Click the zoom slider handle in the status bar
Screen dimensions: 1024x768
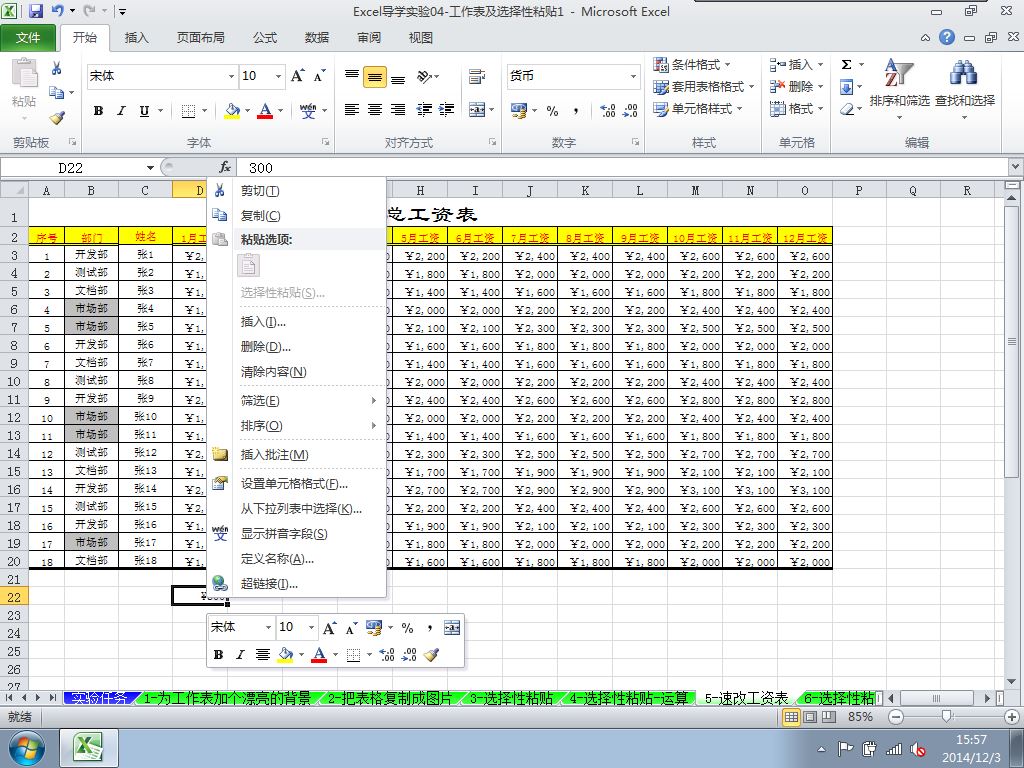point(946,717)
